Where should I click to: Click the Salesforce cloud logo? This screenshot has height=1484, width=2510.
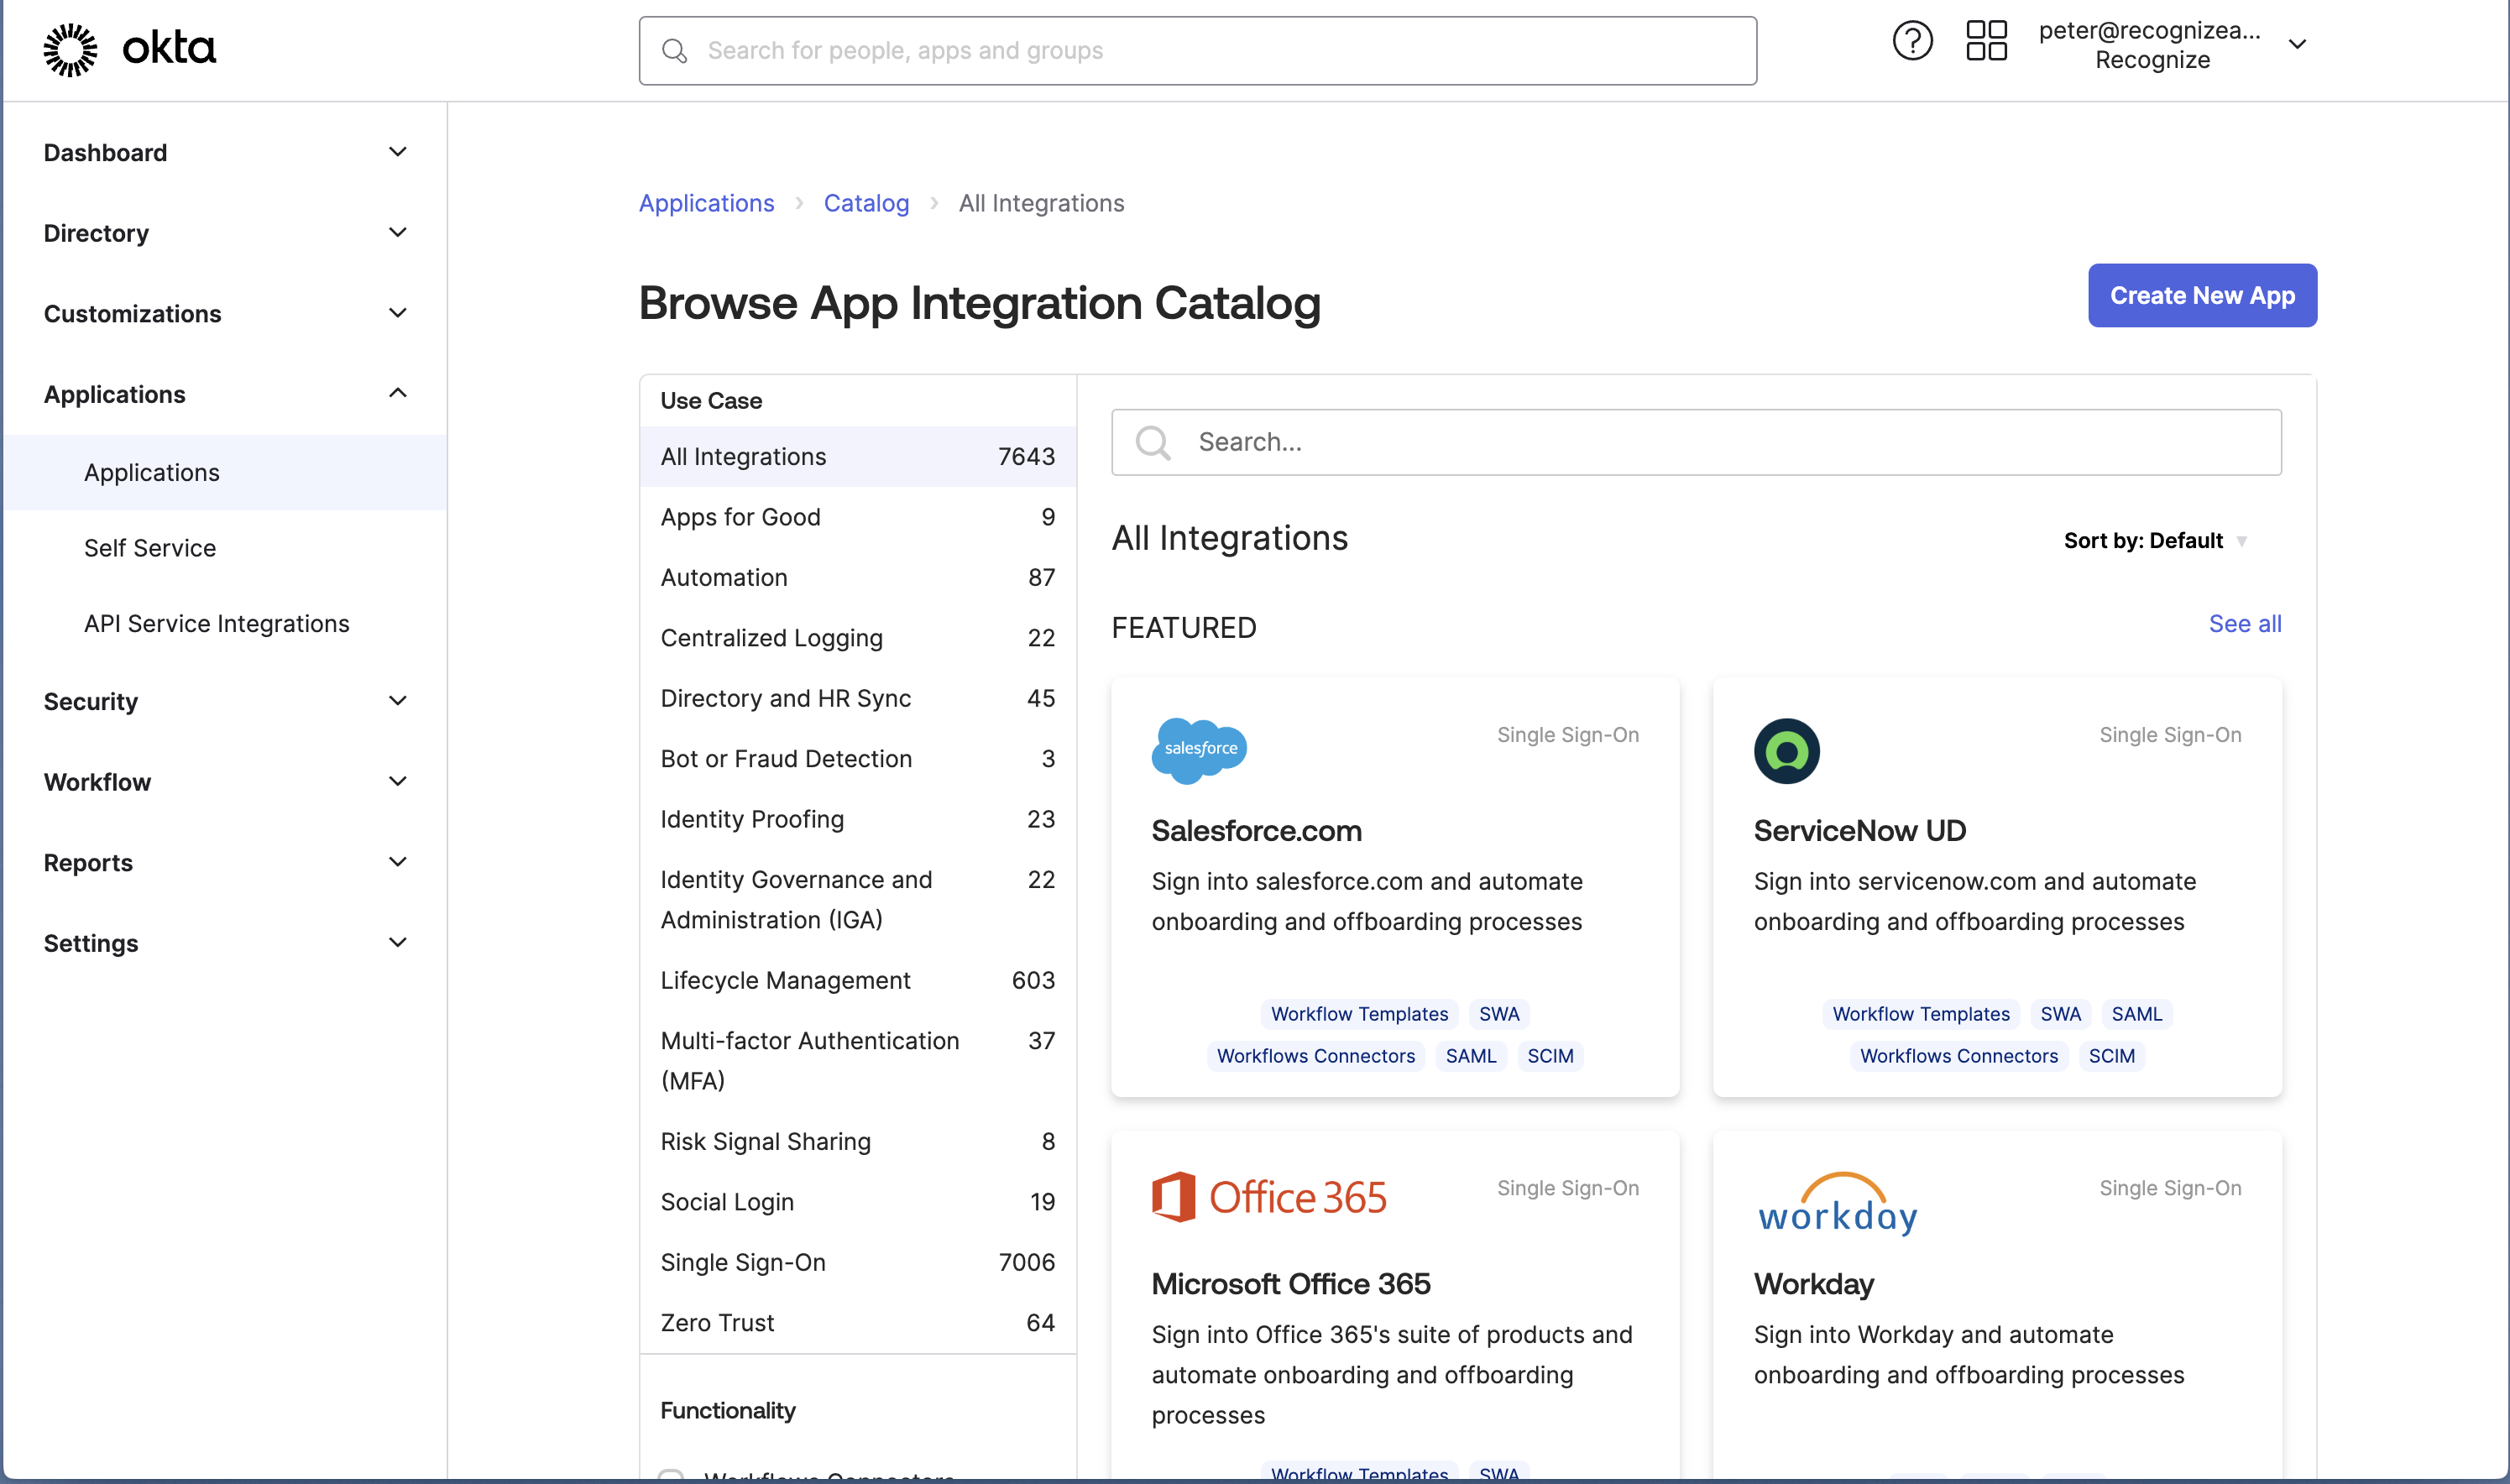point(1198,750)
